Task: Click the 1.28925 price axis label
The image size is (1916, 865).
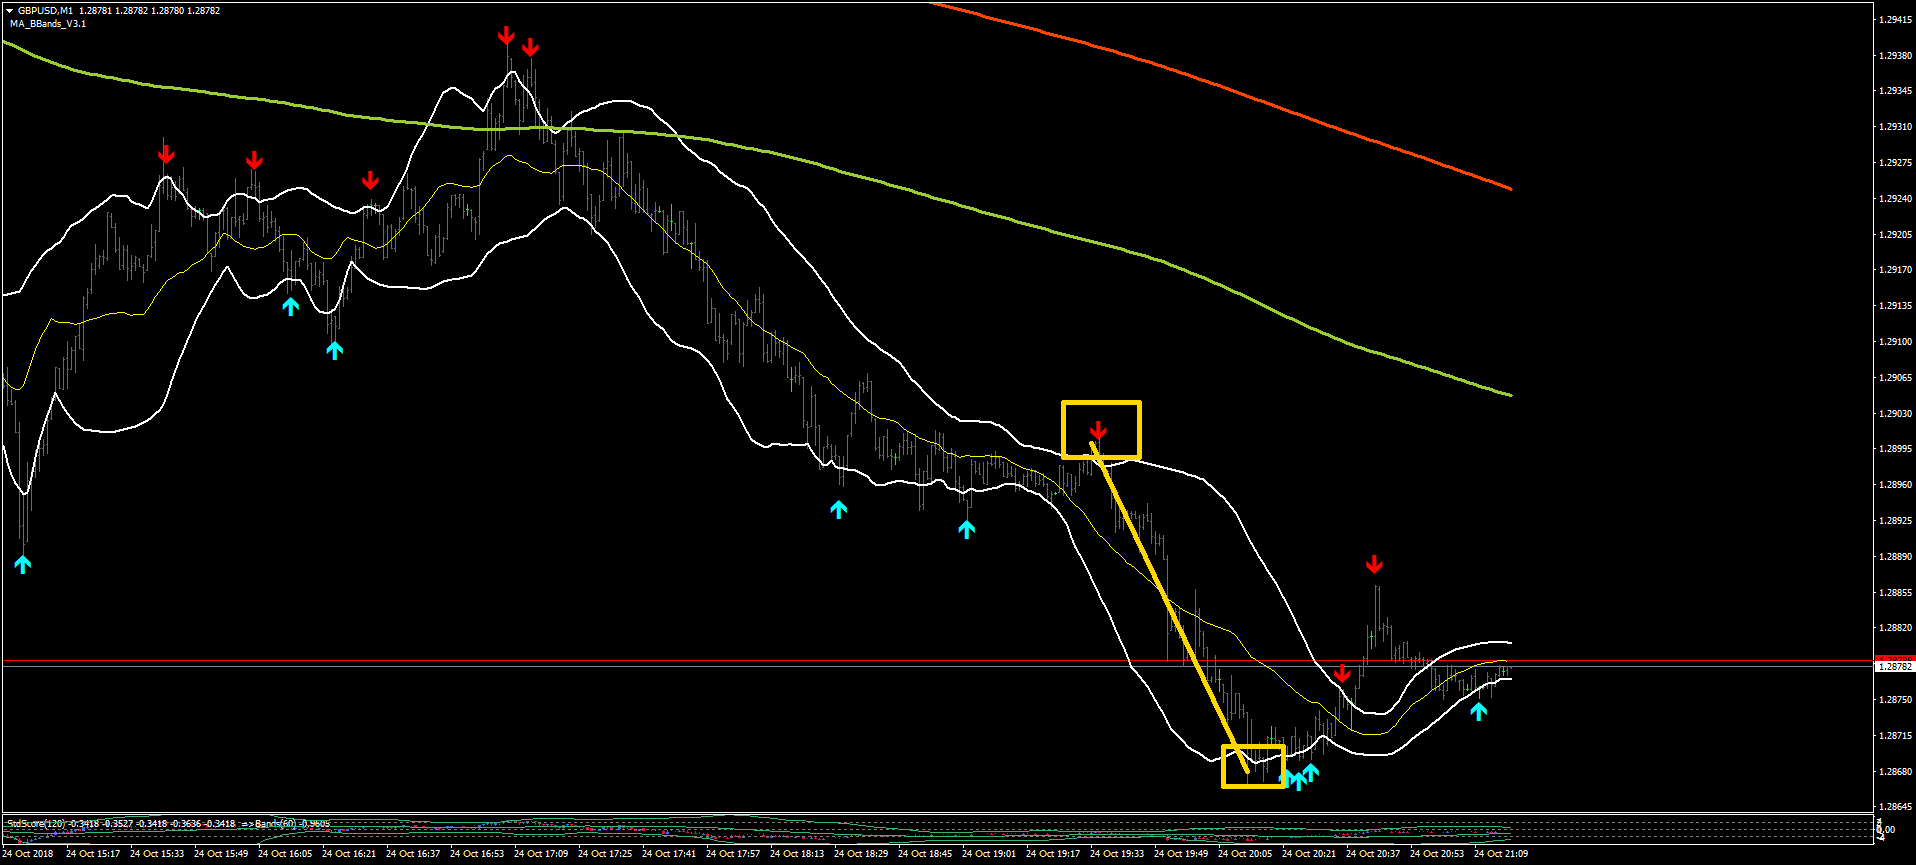Action: (1895, 521)
